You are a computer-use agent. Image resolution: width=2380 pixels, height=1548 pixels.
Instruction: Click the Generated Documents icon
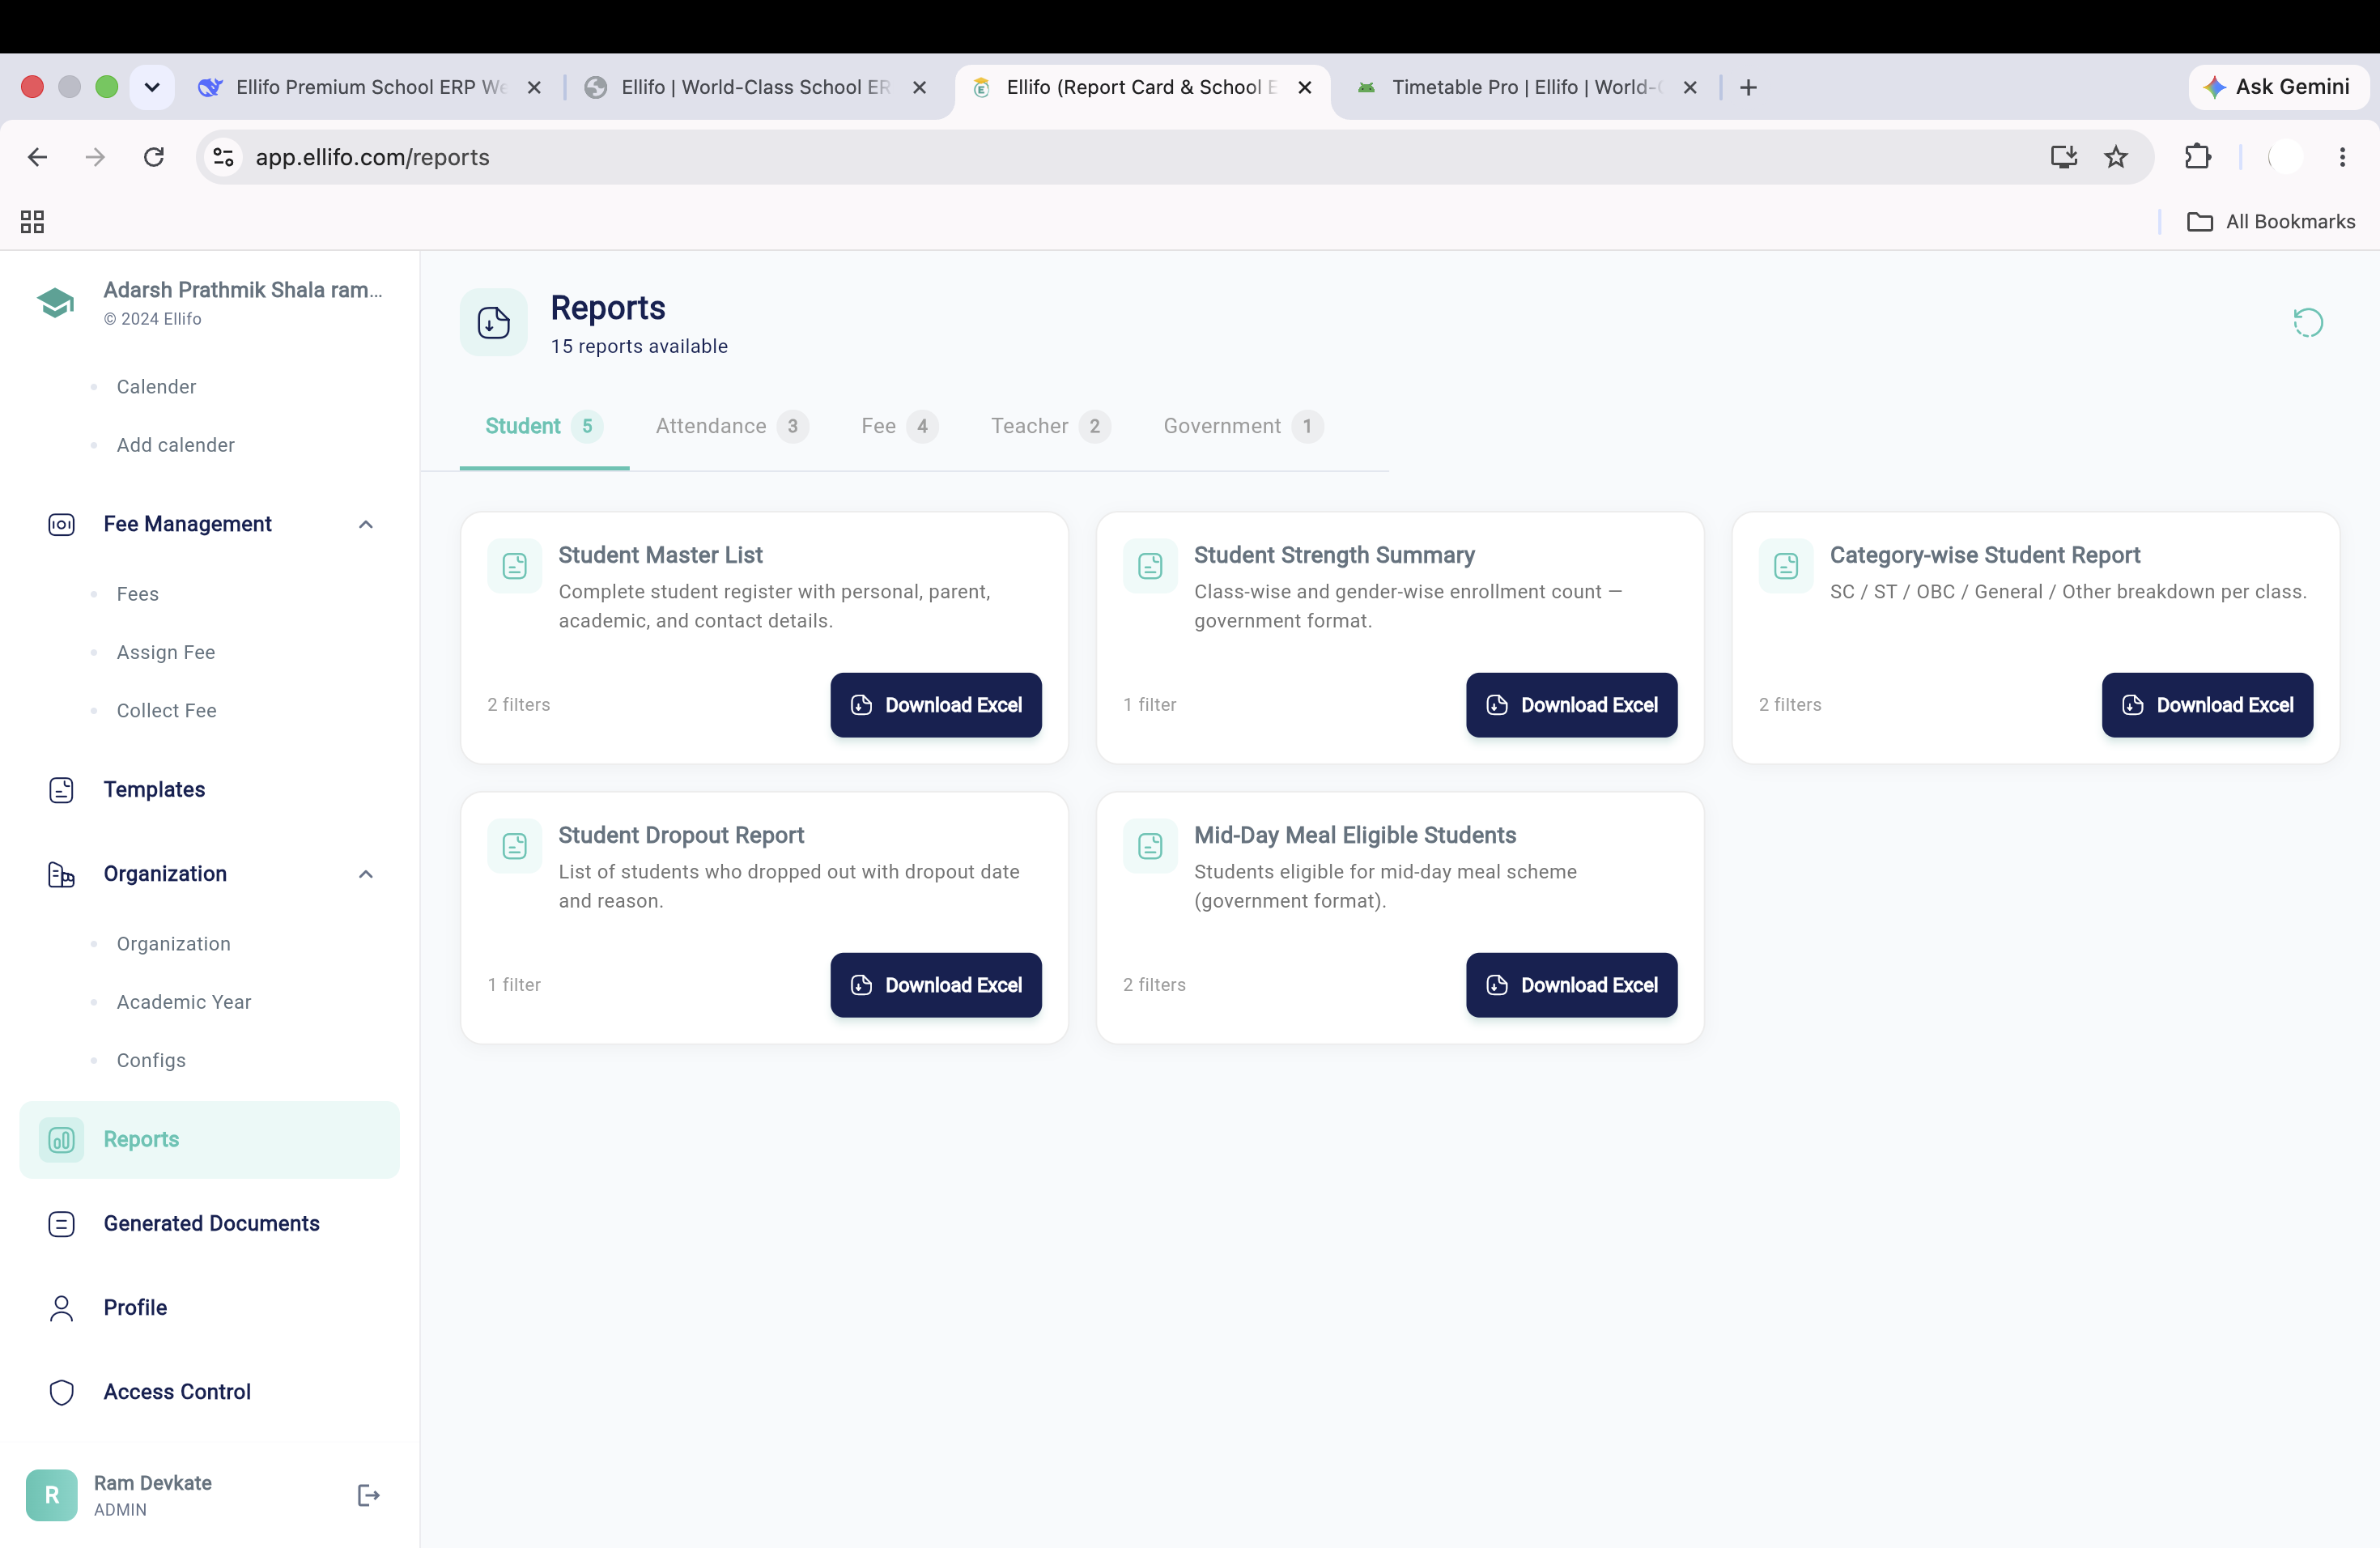pyautogui.click(x=61, y=1223)
